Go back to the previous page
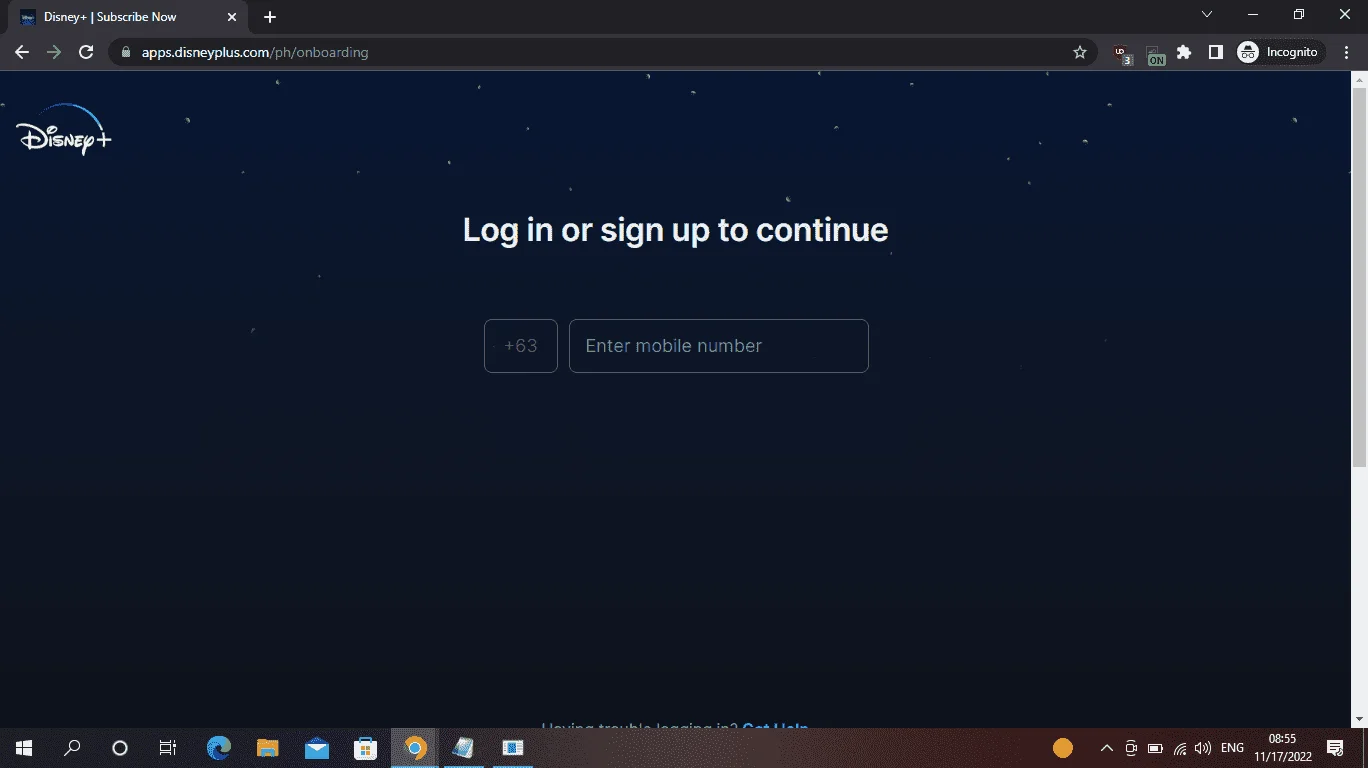This screenshot has width=1368, height=768. pyautogui.click(x=22, y=52)
